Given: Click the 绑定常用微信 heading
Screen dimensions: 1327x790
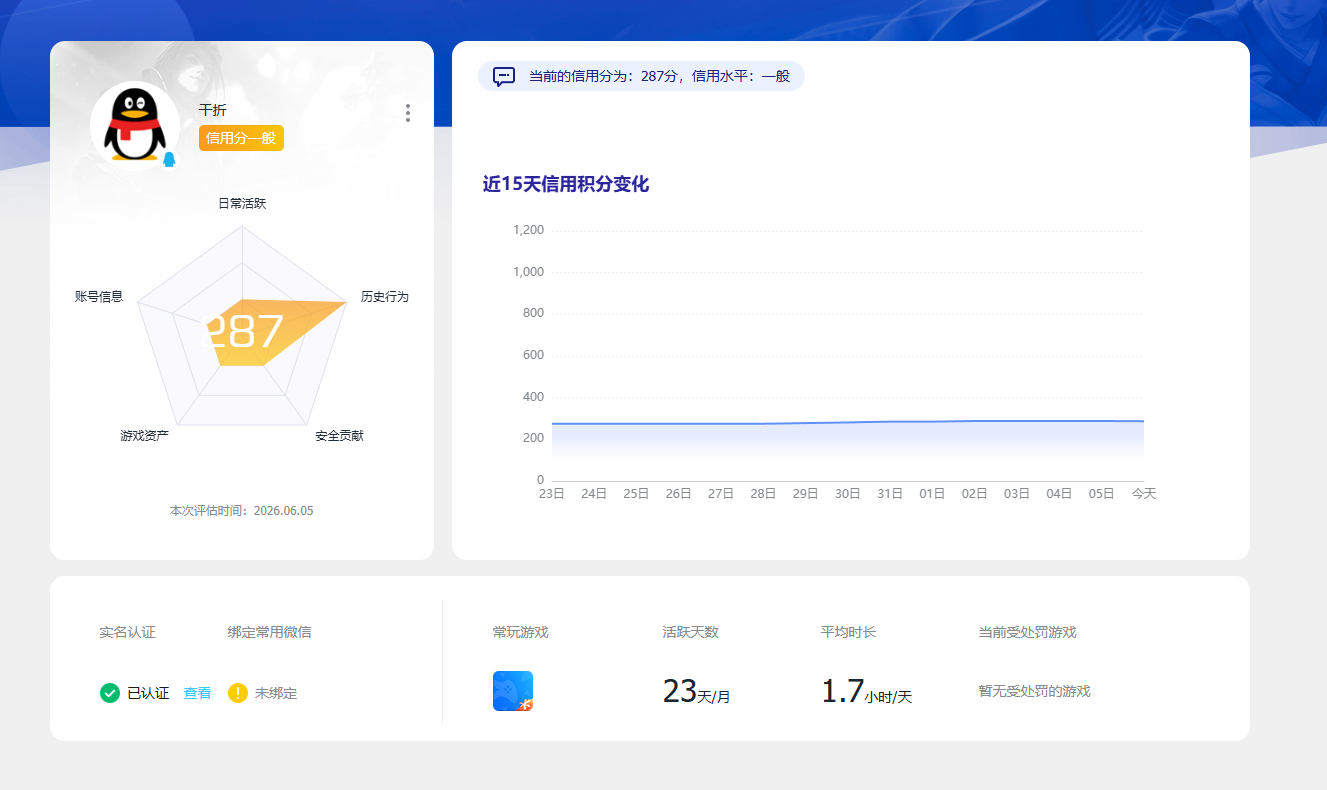Looking at the screenshot, I should pos(270,632).
